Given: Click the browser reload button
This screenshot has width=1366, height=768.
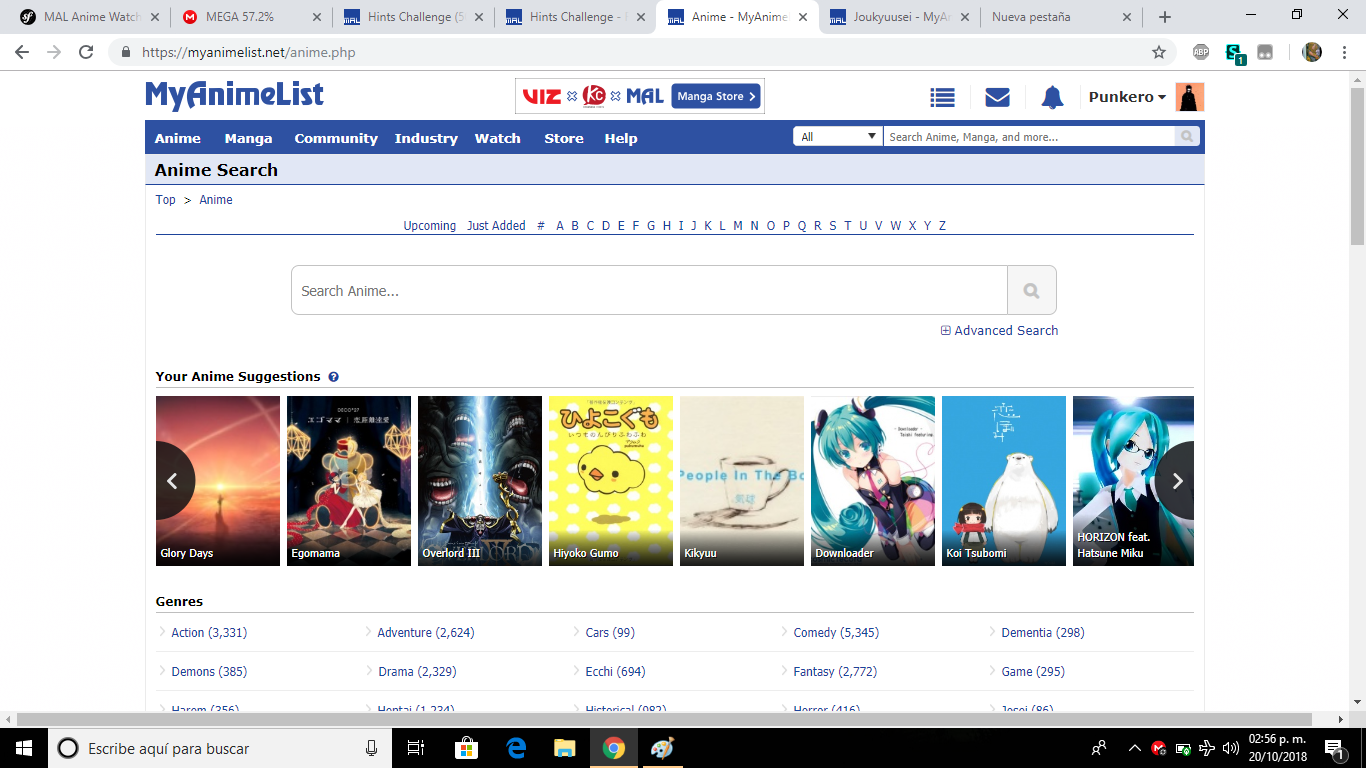Looking at the screenshot, I should (86, 52).
